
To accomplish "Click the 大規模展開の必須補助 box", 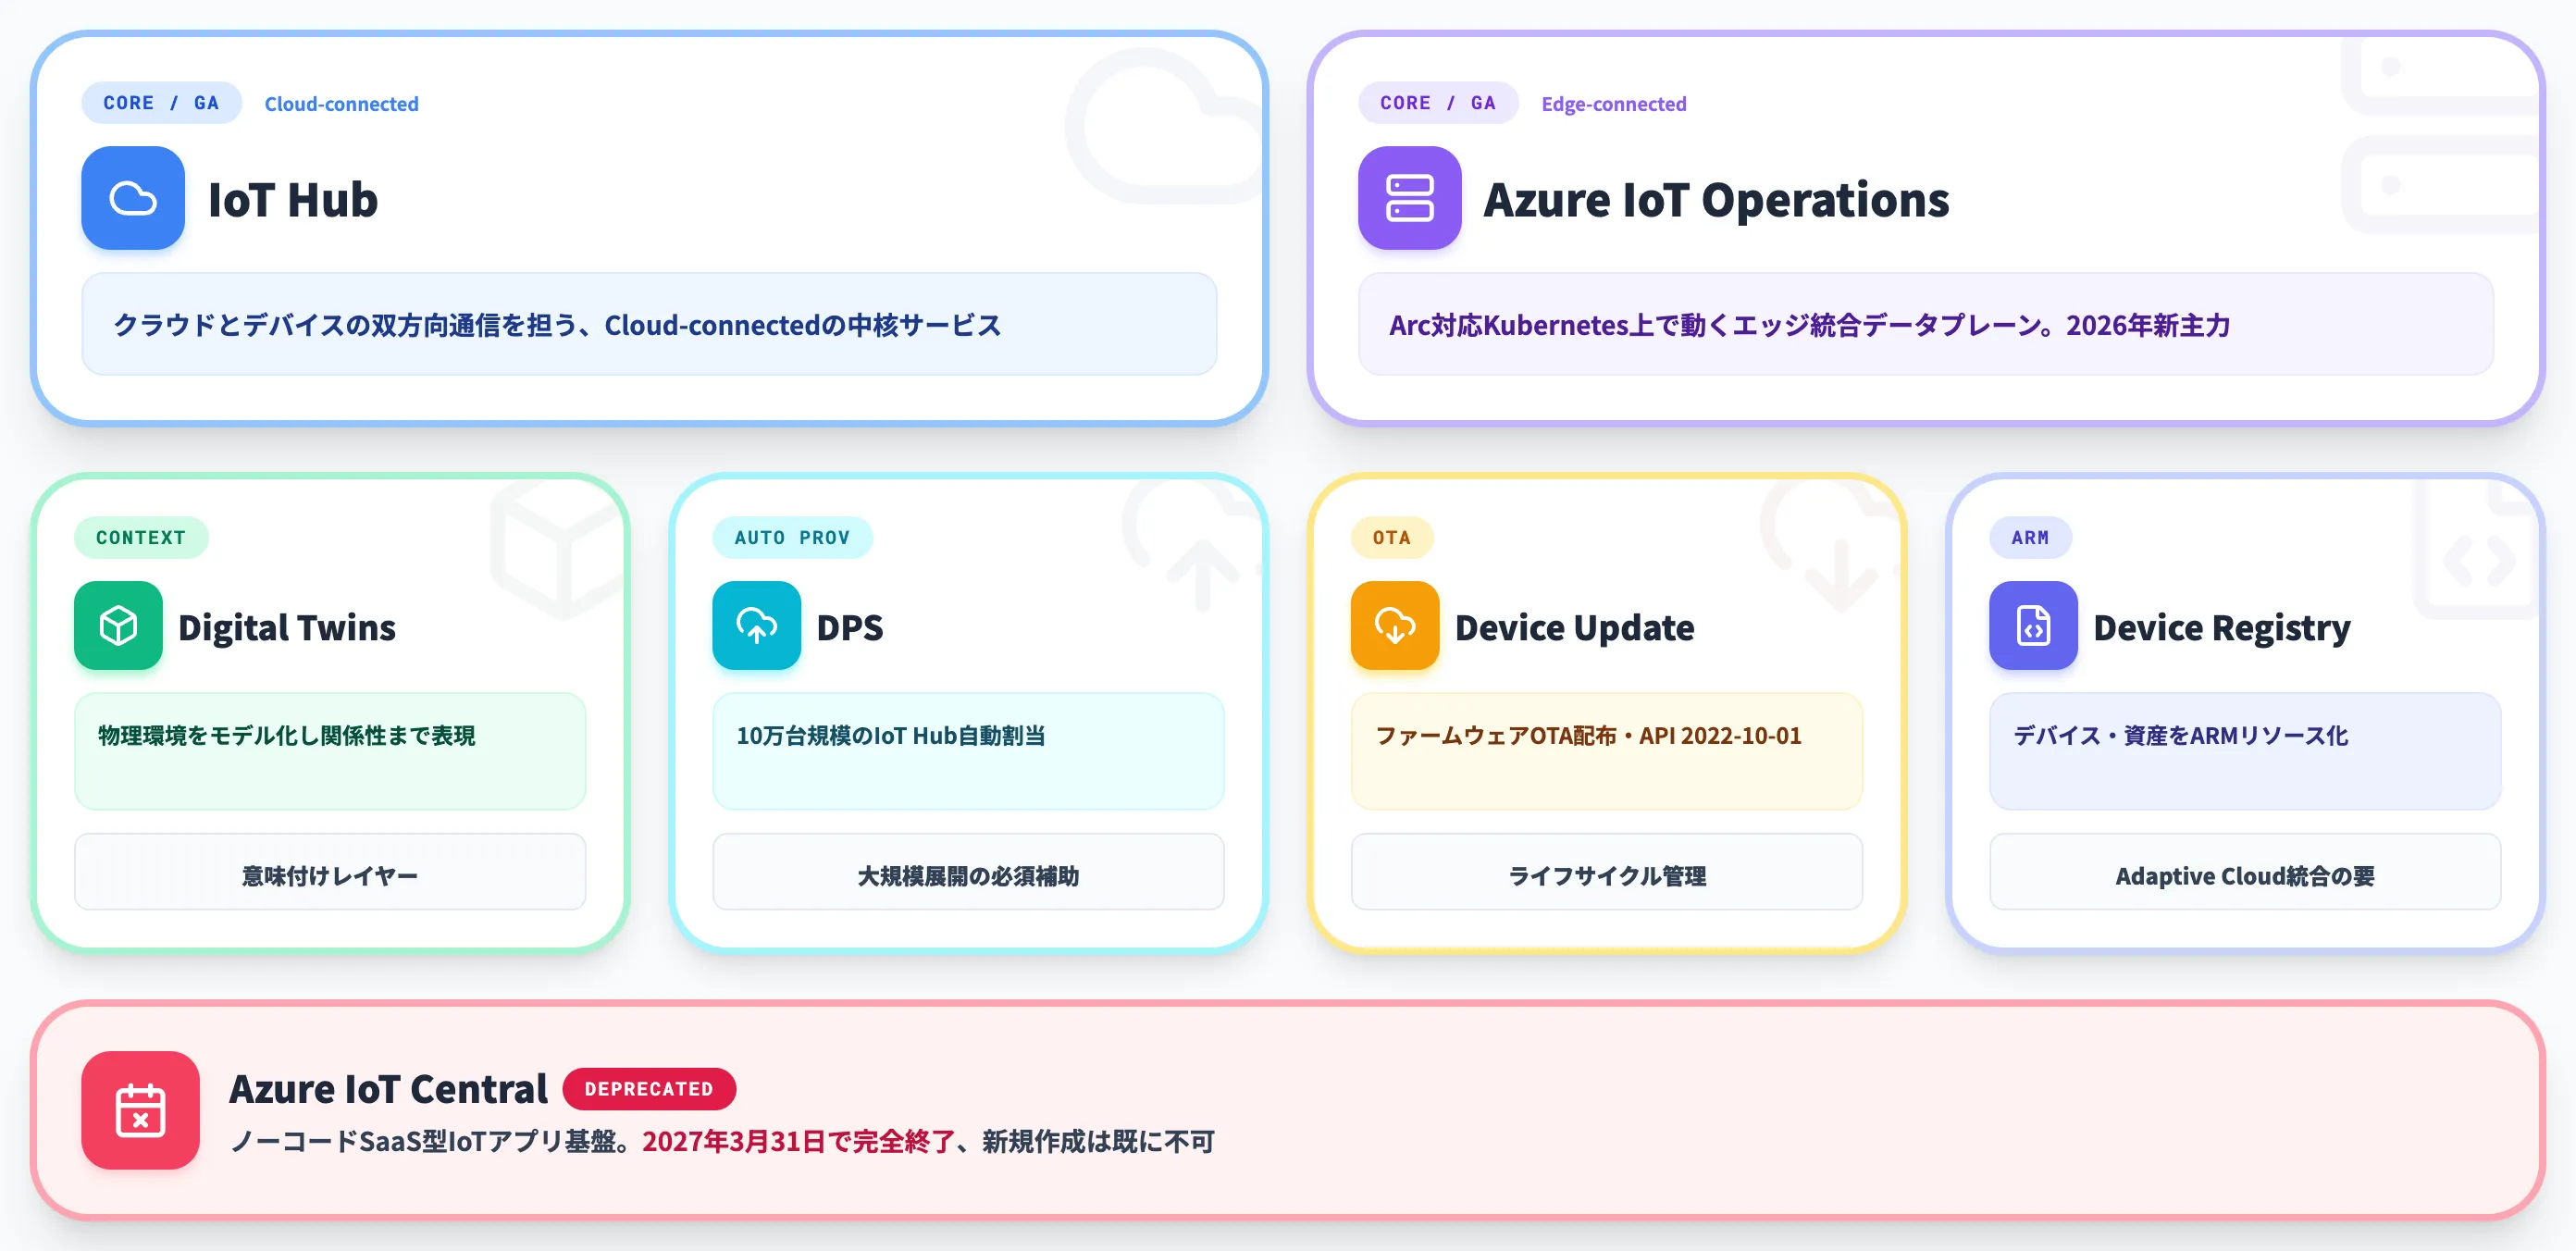I will pos(968,872).
